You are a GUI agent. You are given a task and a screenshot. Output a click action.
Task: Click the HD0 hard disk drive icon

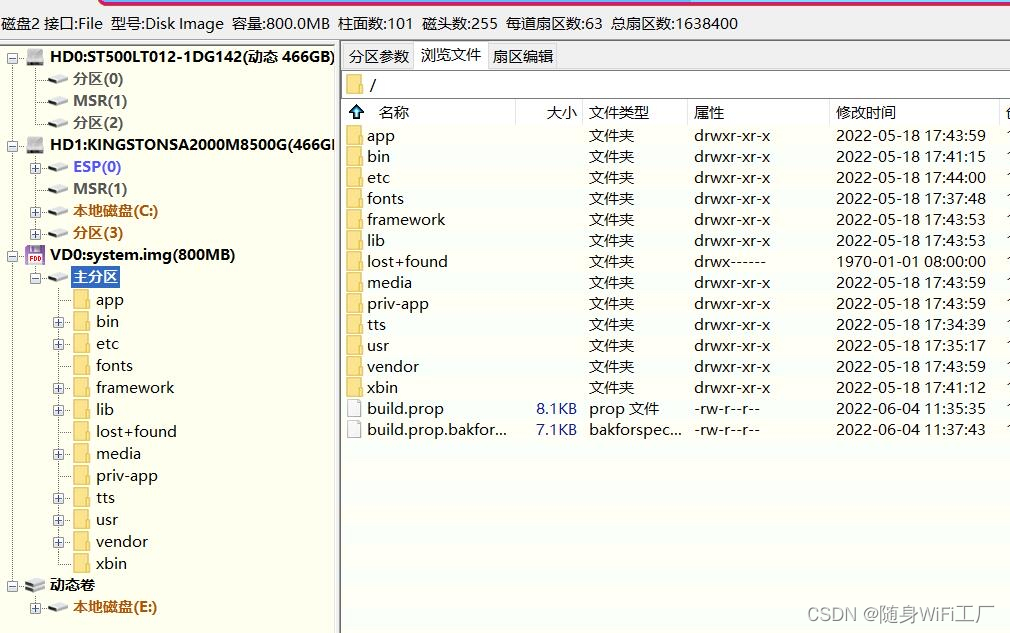coord(35,57)
